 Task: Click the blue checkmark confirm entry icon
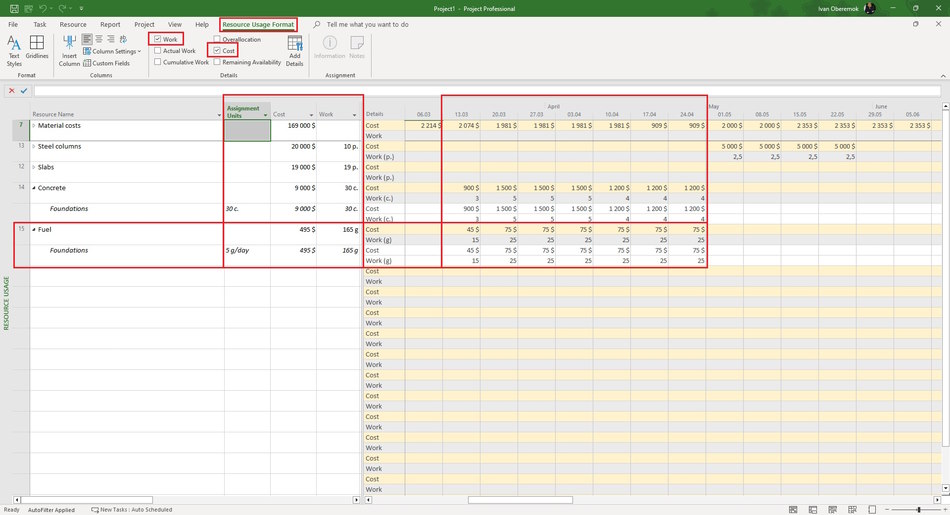click(24, 91)
